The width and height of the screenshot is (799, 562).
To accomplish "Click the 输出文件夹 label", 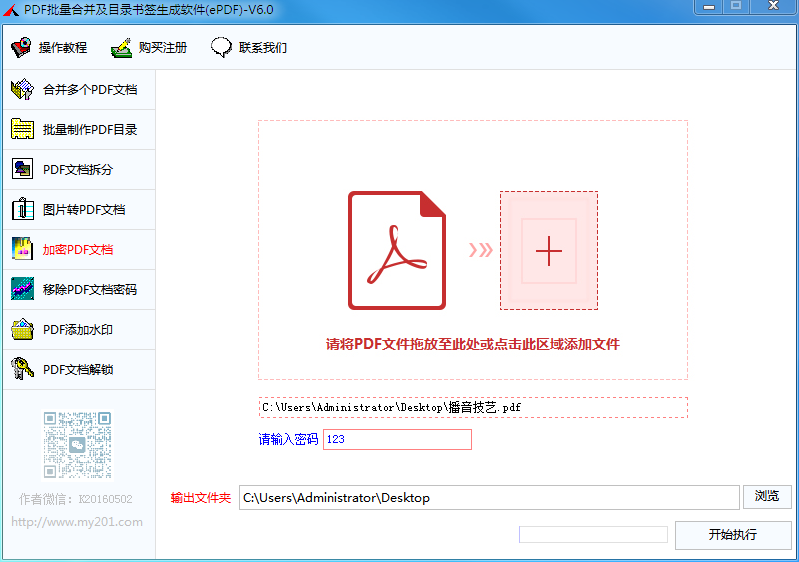I will [x=201, y=498].
